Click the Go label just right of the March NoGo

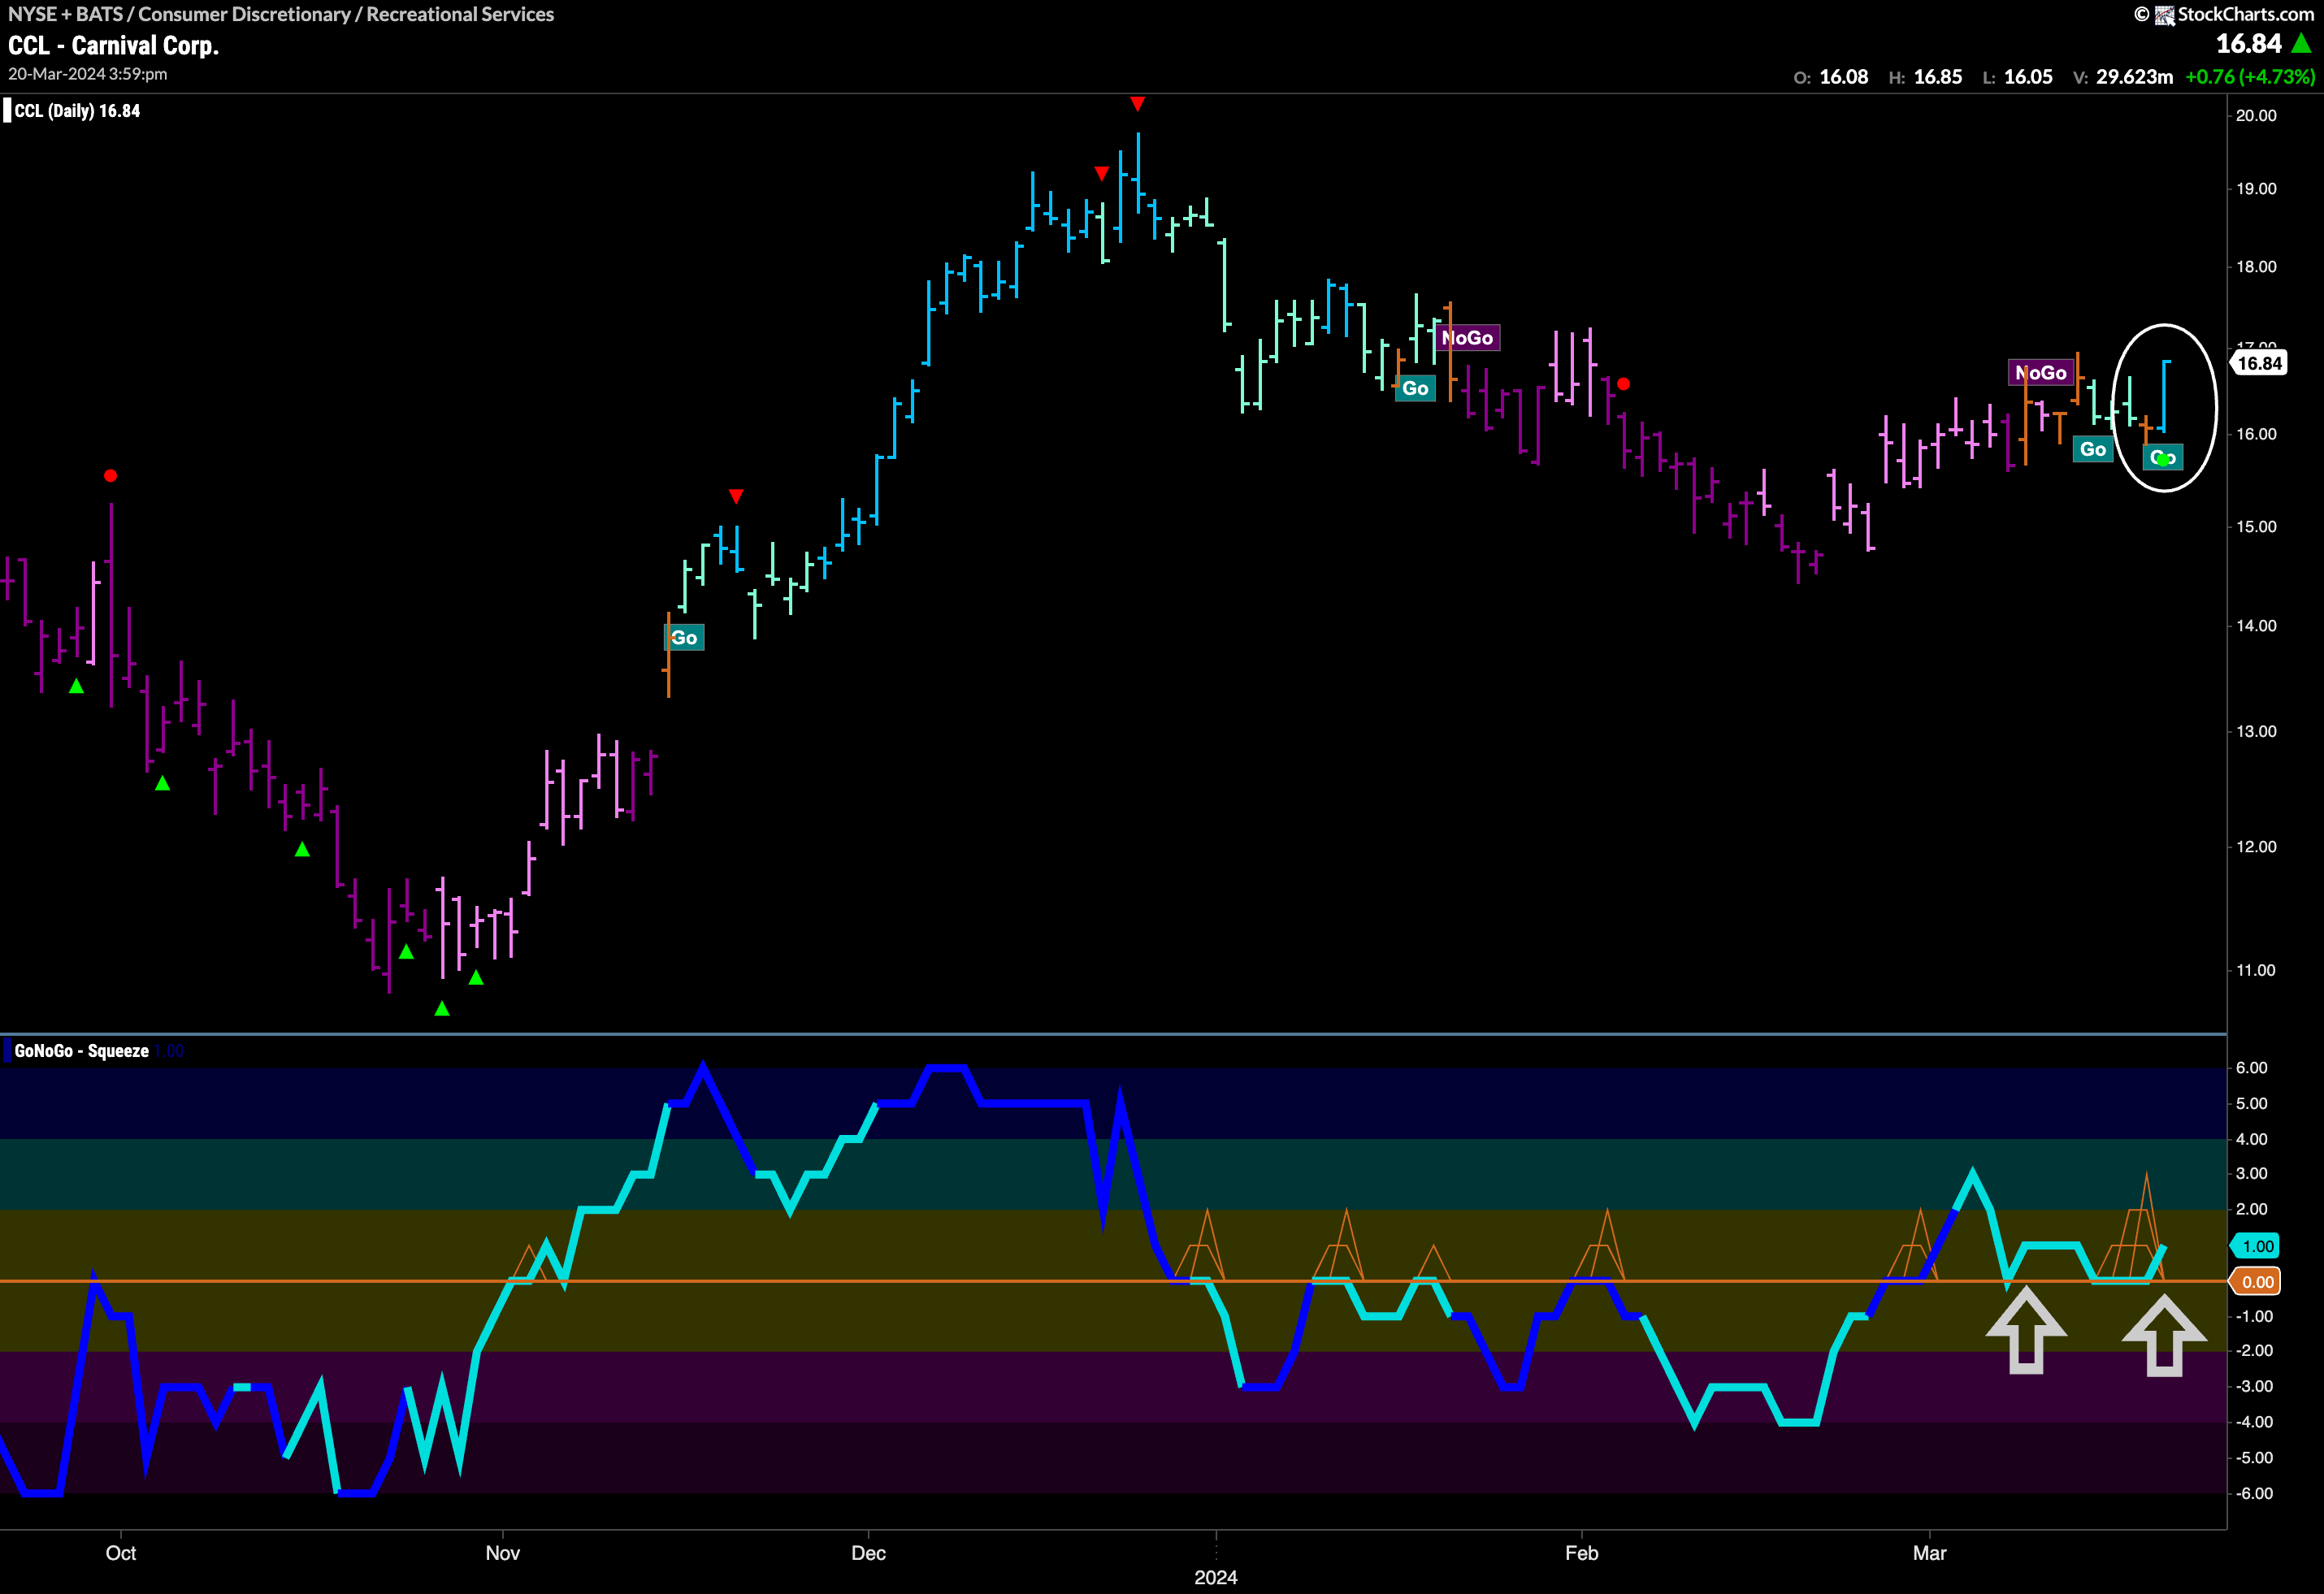(2093, 449)
